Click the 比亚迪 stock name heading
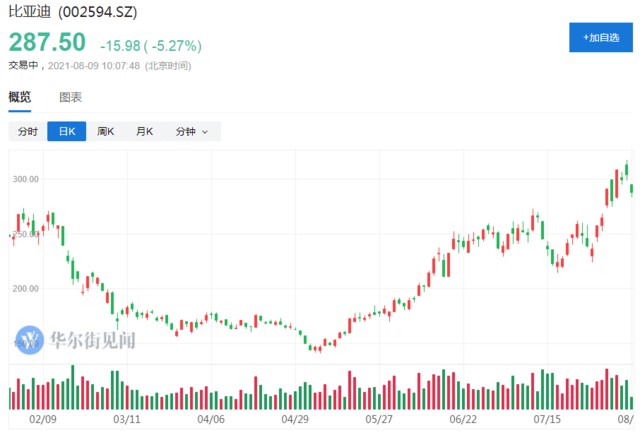 pos(28,12)
